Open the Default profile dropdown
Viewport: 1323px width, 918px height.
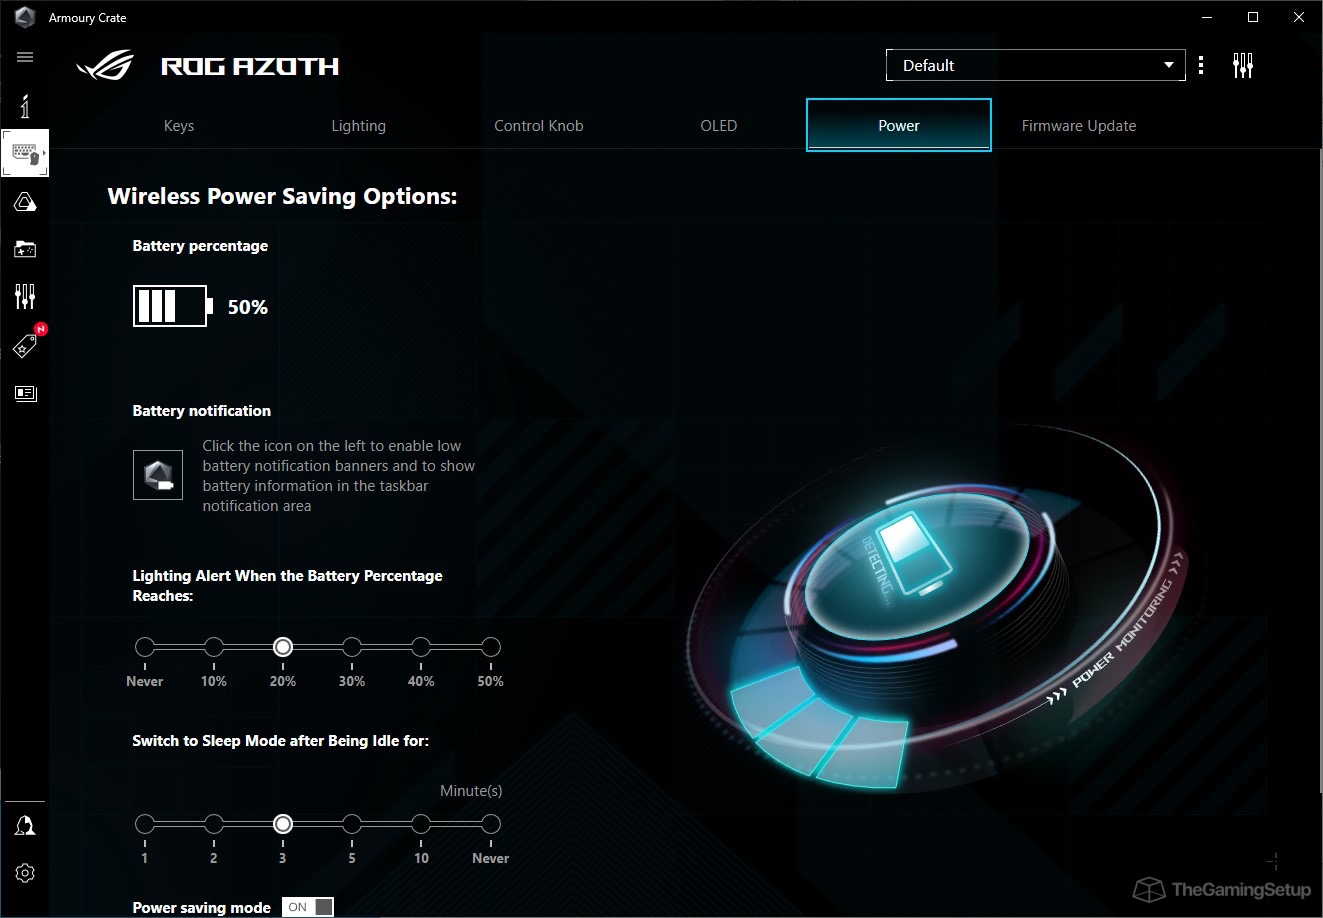pos(1035,64)
